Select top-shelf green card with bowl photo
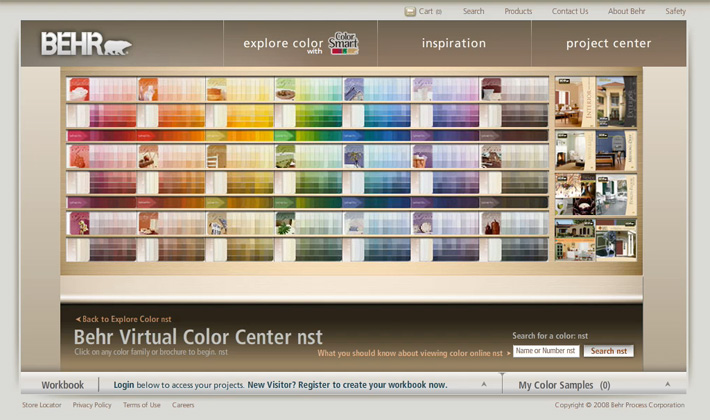Image resolution: width=710 pixels, height=420 pixels. point(285,89)
